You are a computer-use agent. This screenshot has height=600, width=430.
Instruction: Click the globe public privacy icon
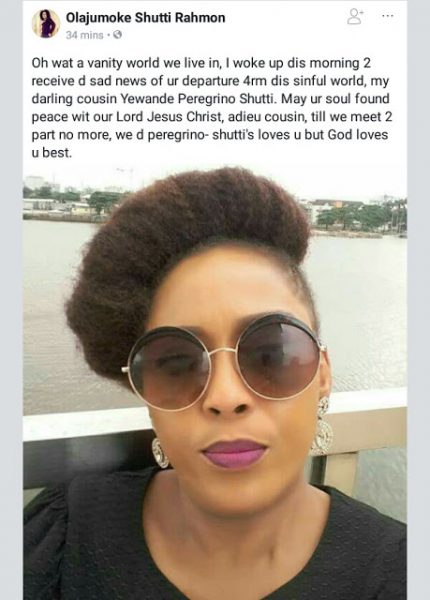pyautogui.click(x=117, y=35)
